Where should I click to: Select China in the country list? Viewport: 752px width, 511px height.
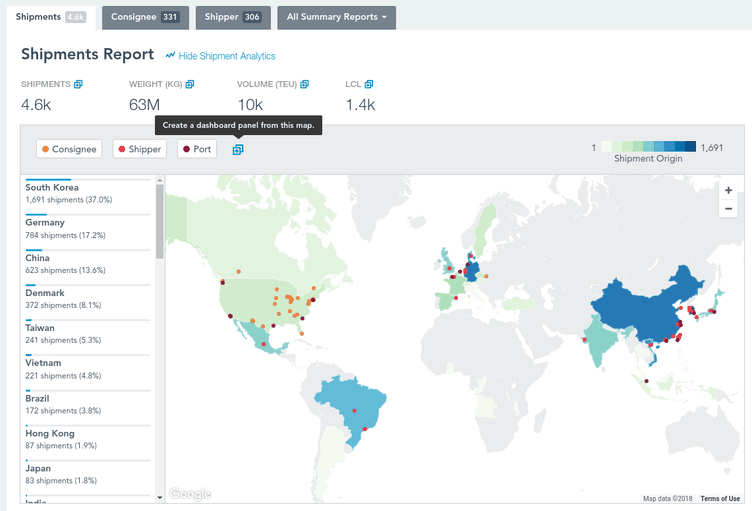[88, 264]
